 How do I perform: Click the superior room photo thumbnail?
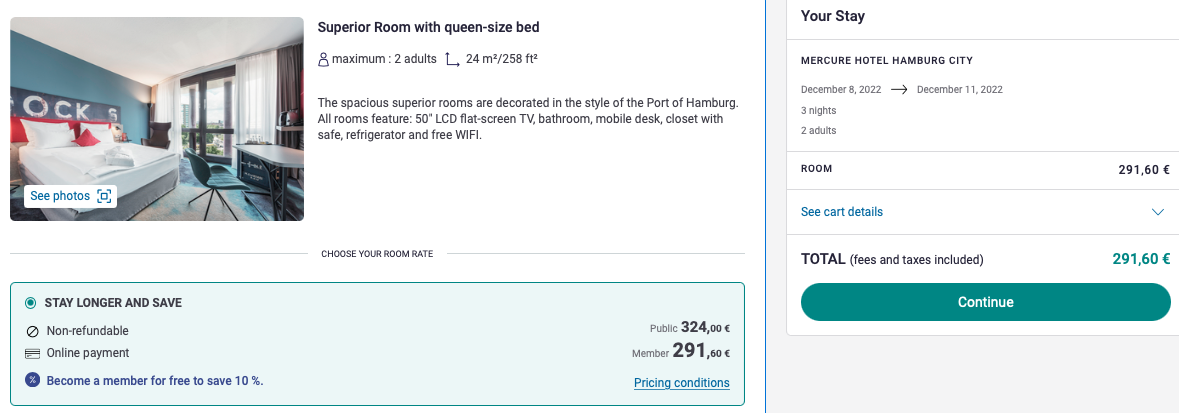(x=156, y=119)
